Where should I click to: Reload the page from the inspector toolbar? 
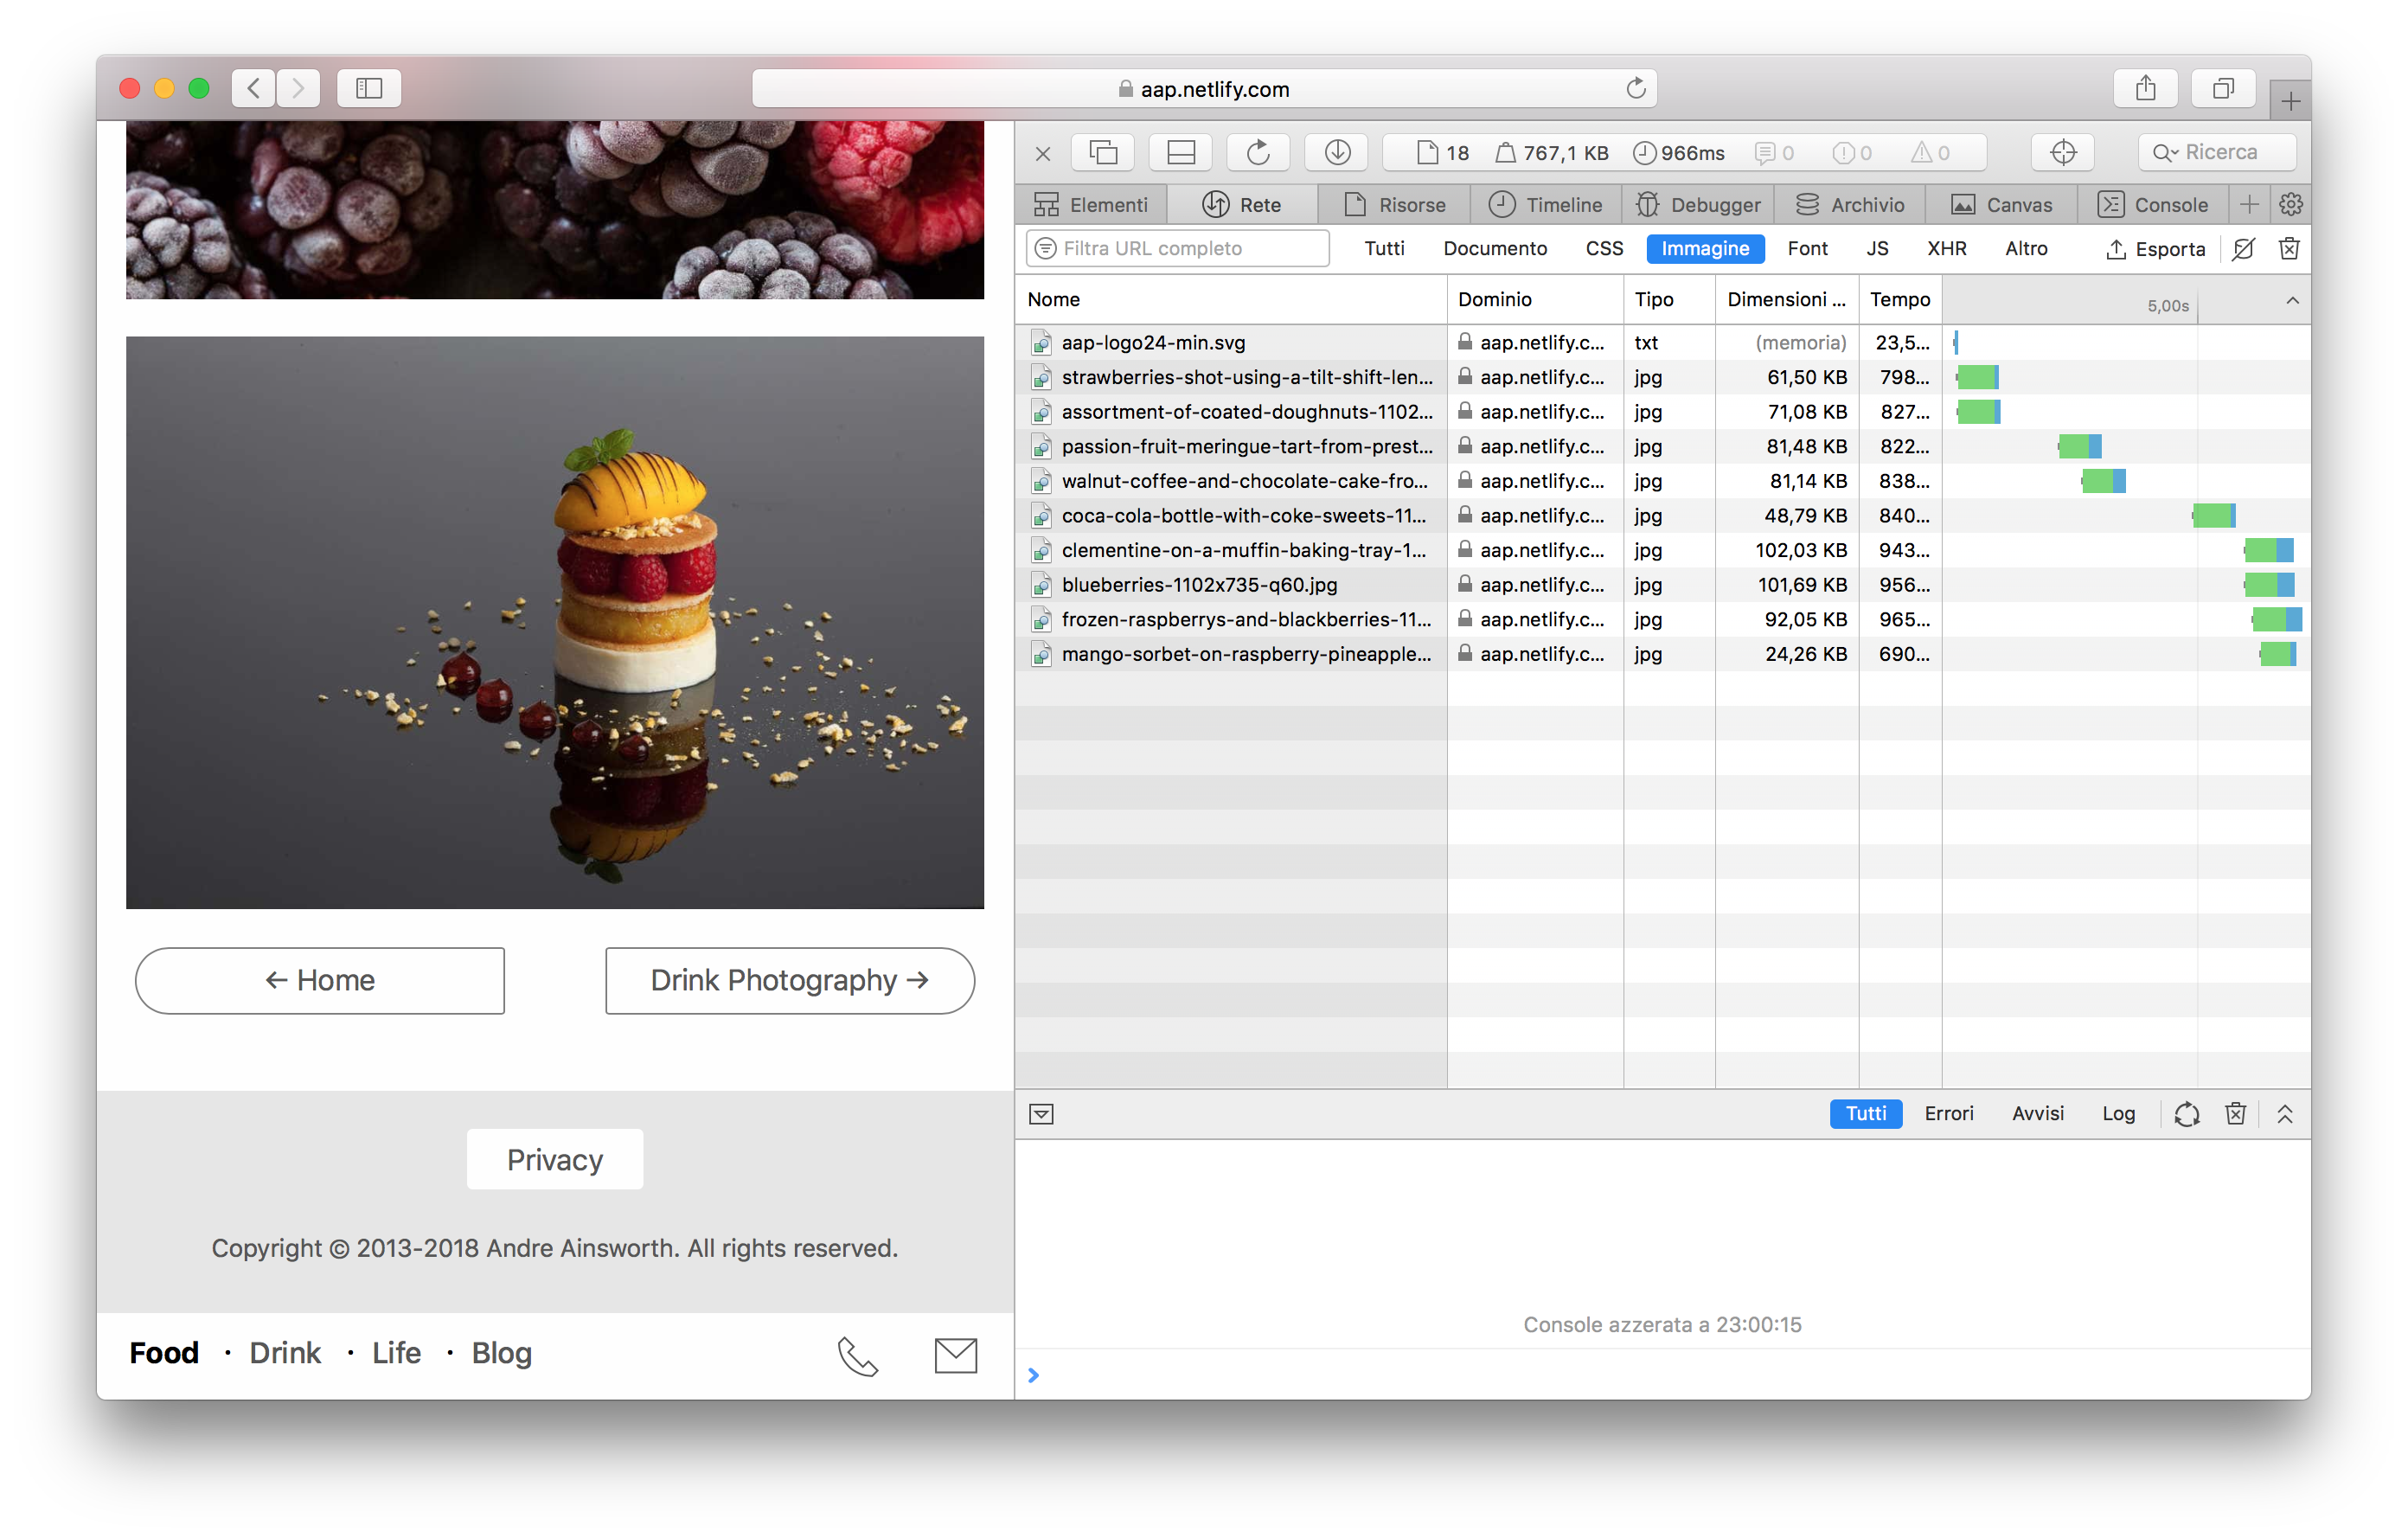[x=1258, y=152]
